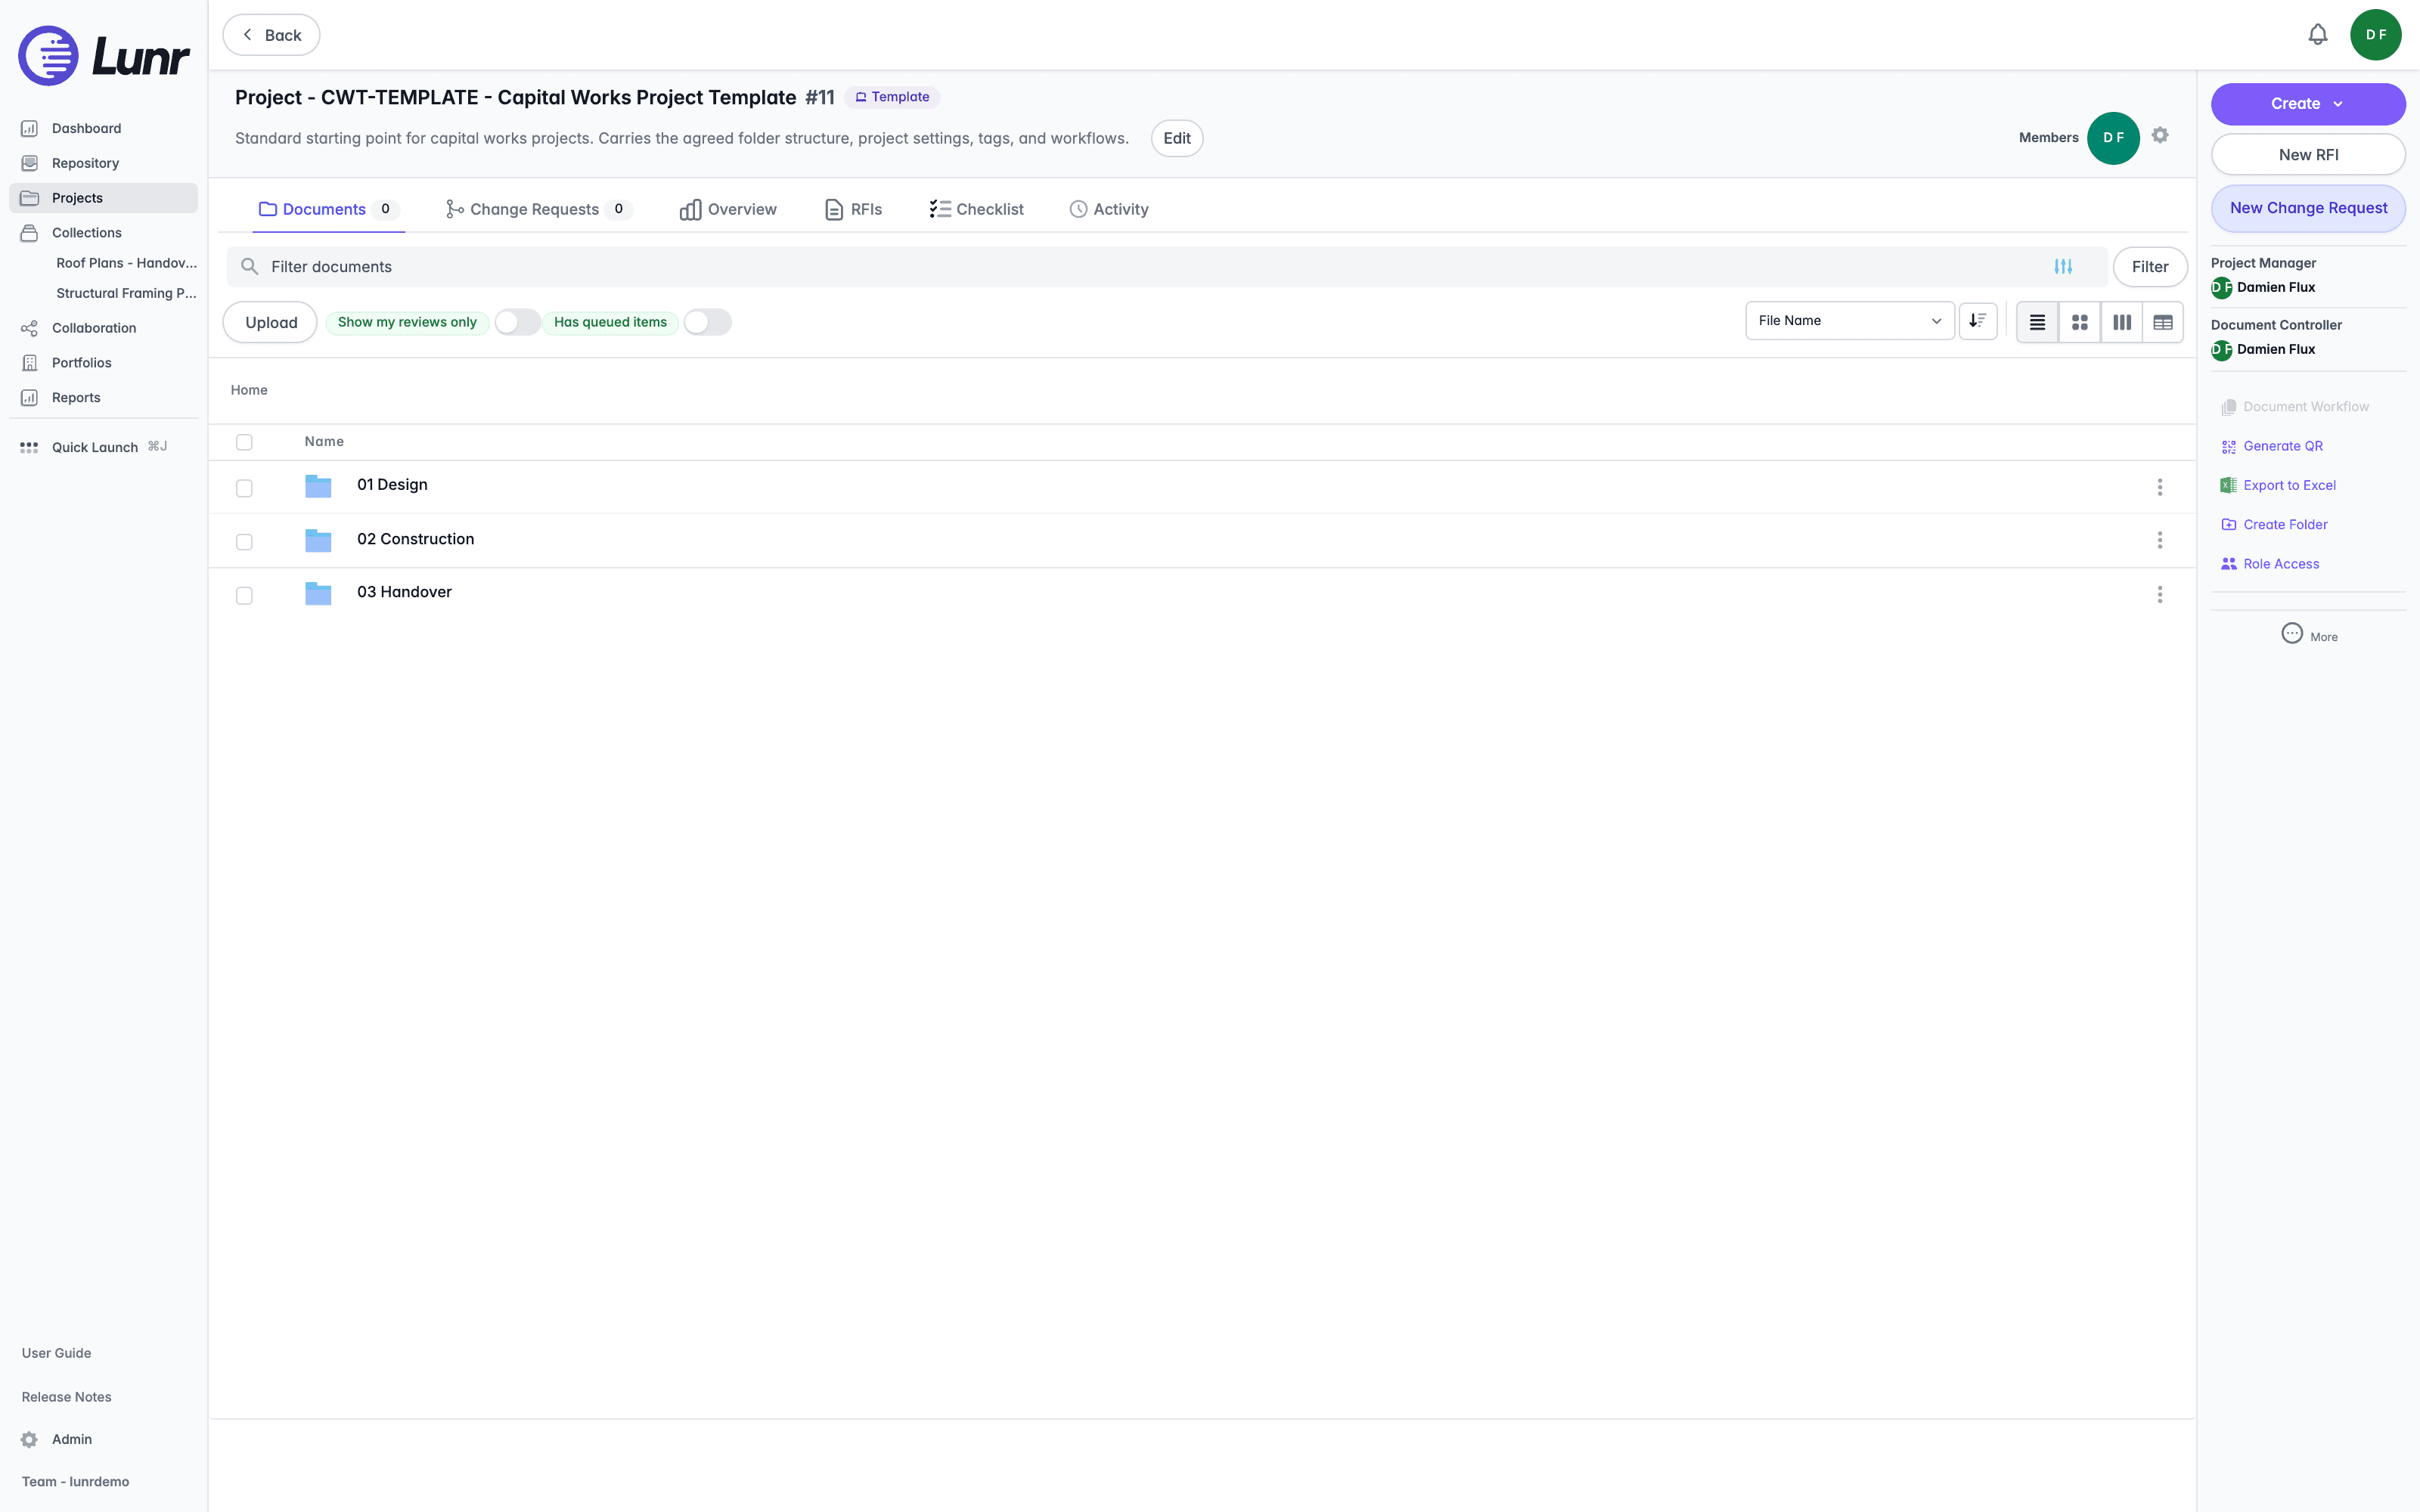Open the User Guide link
Image resolution: width=2420 pixels, height=1512 pixels.
(56, 1353)
